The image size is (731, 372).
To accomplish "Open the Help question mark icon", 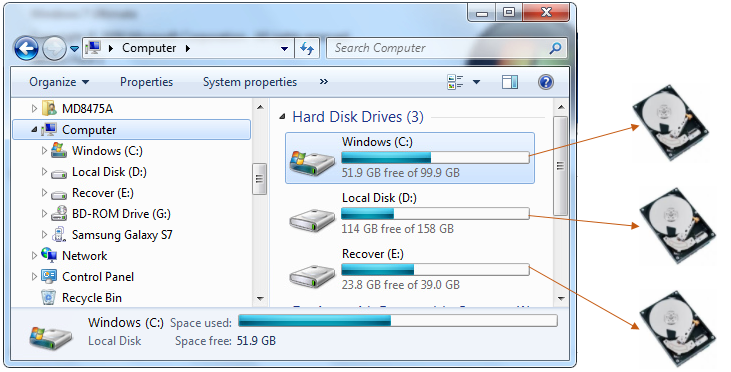I will point(545,82).
